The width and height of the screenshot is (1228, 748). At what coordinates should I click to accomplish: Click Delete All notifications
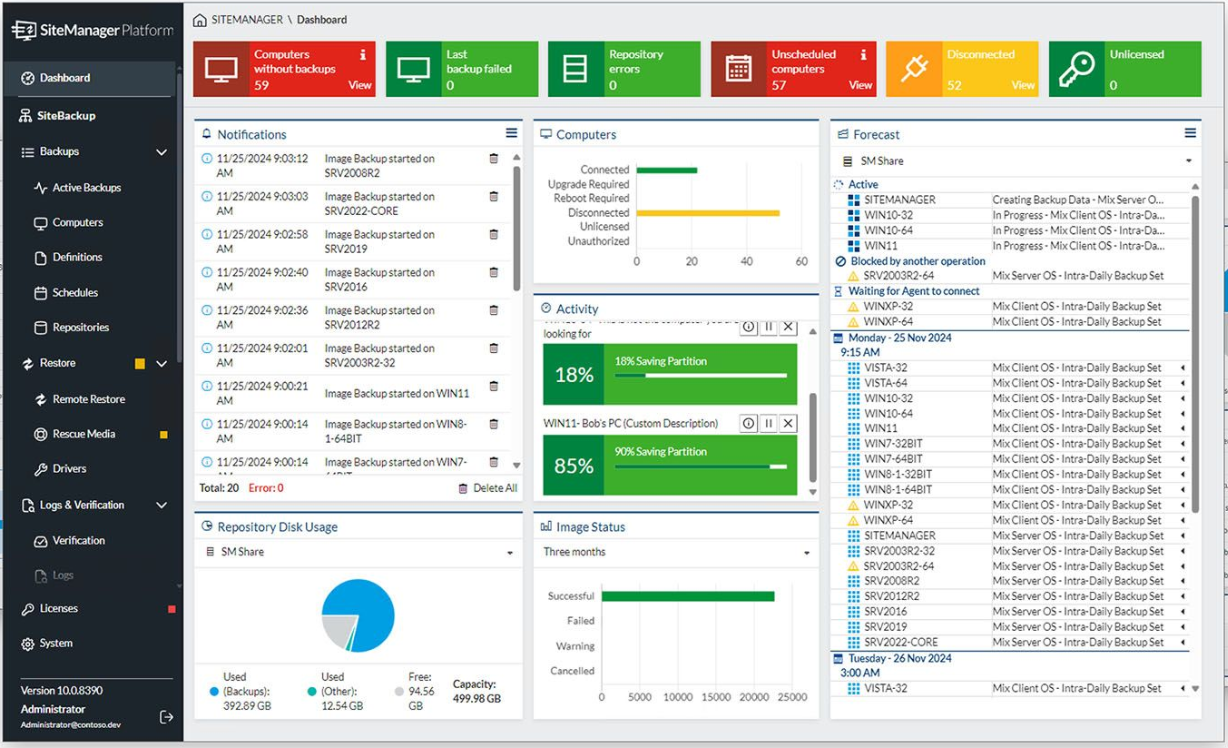point(488,488)
